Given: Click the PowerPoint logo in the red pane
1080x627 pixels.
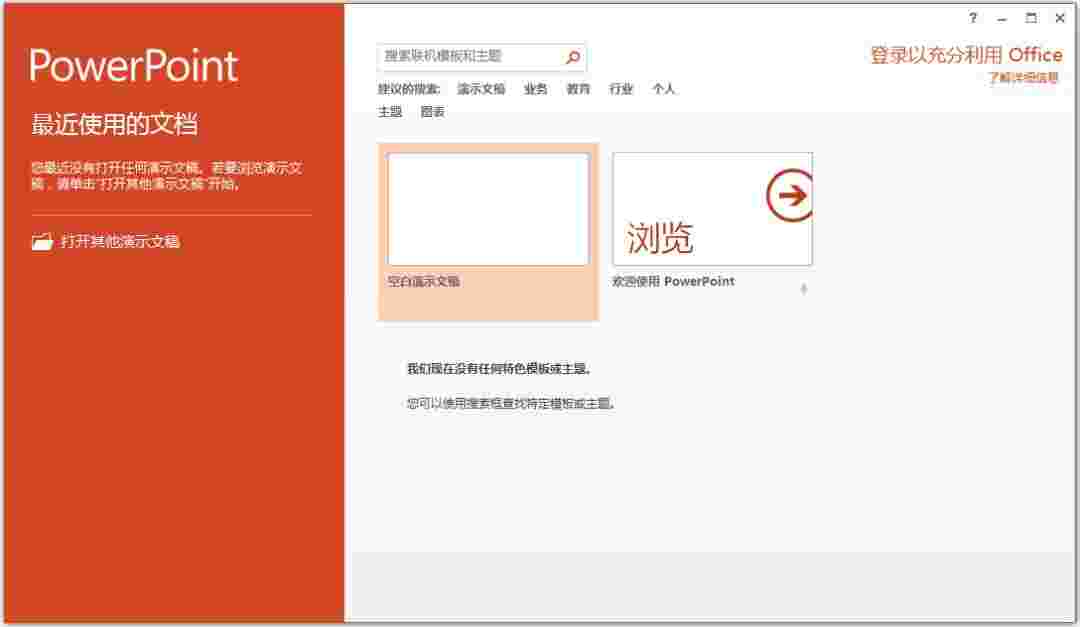Looking at the screenshot, I should pos(133,65).
